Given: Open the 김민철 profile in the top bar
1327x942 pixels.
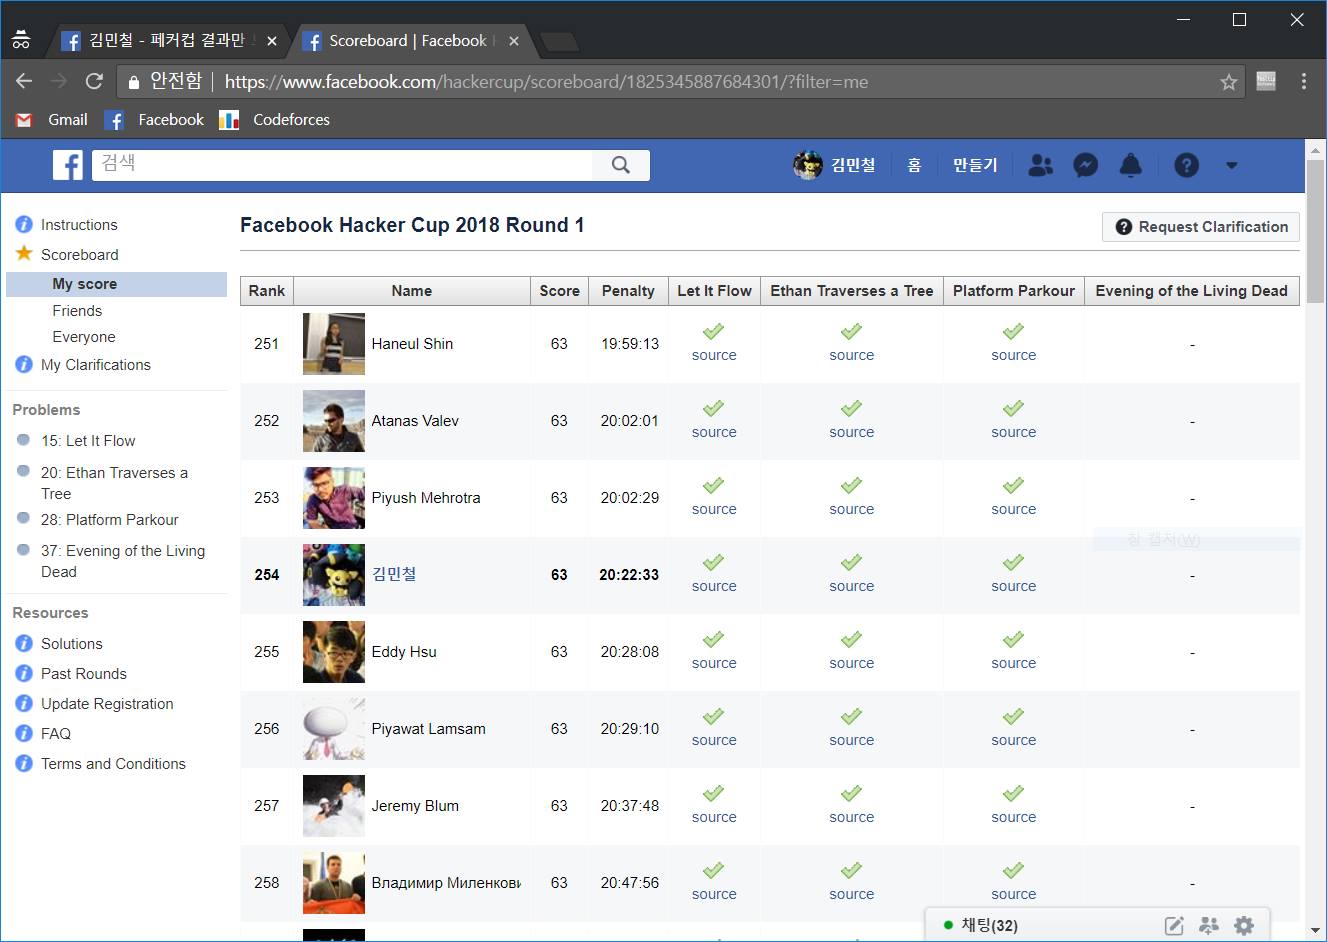Looking at the screenshot, I should click(834, 165).
